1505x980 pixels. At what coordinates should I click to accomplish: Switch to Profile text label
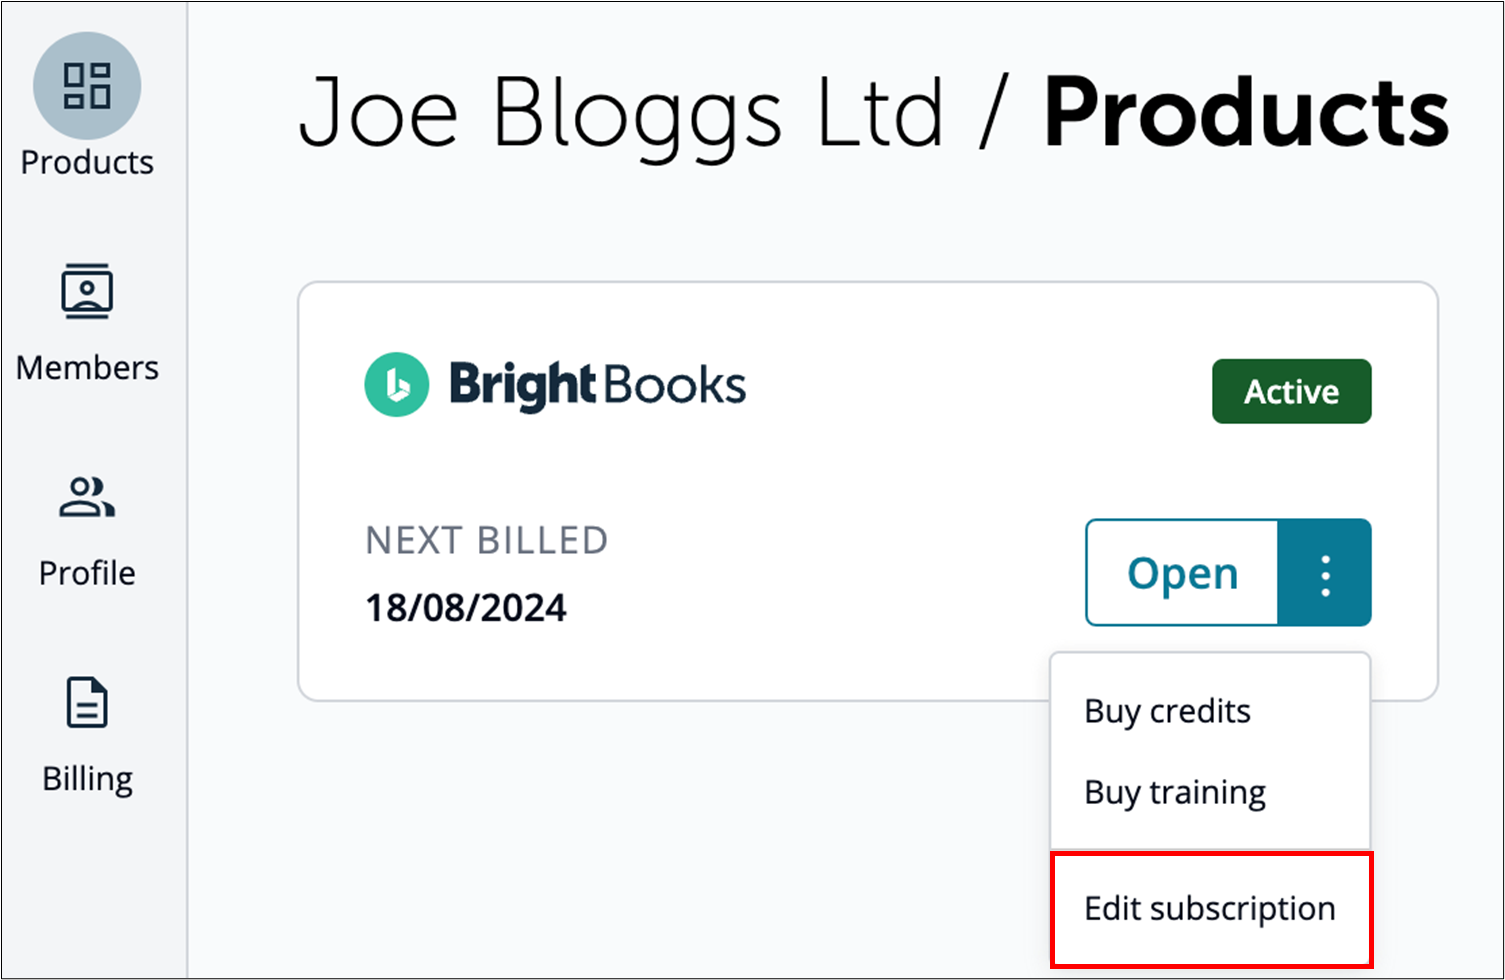(x=87, y=573)
